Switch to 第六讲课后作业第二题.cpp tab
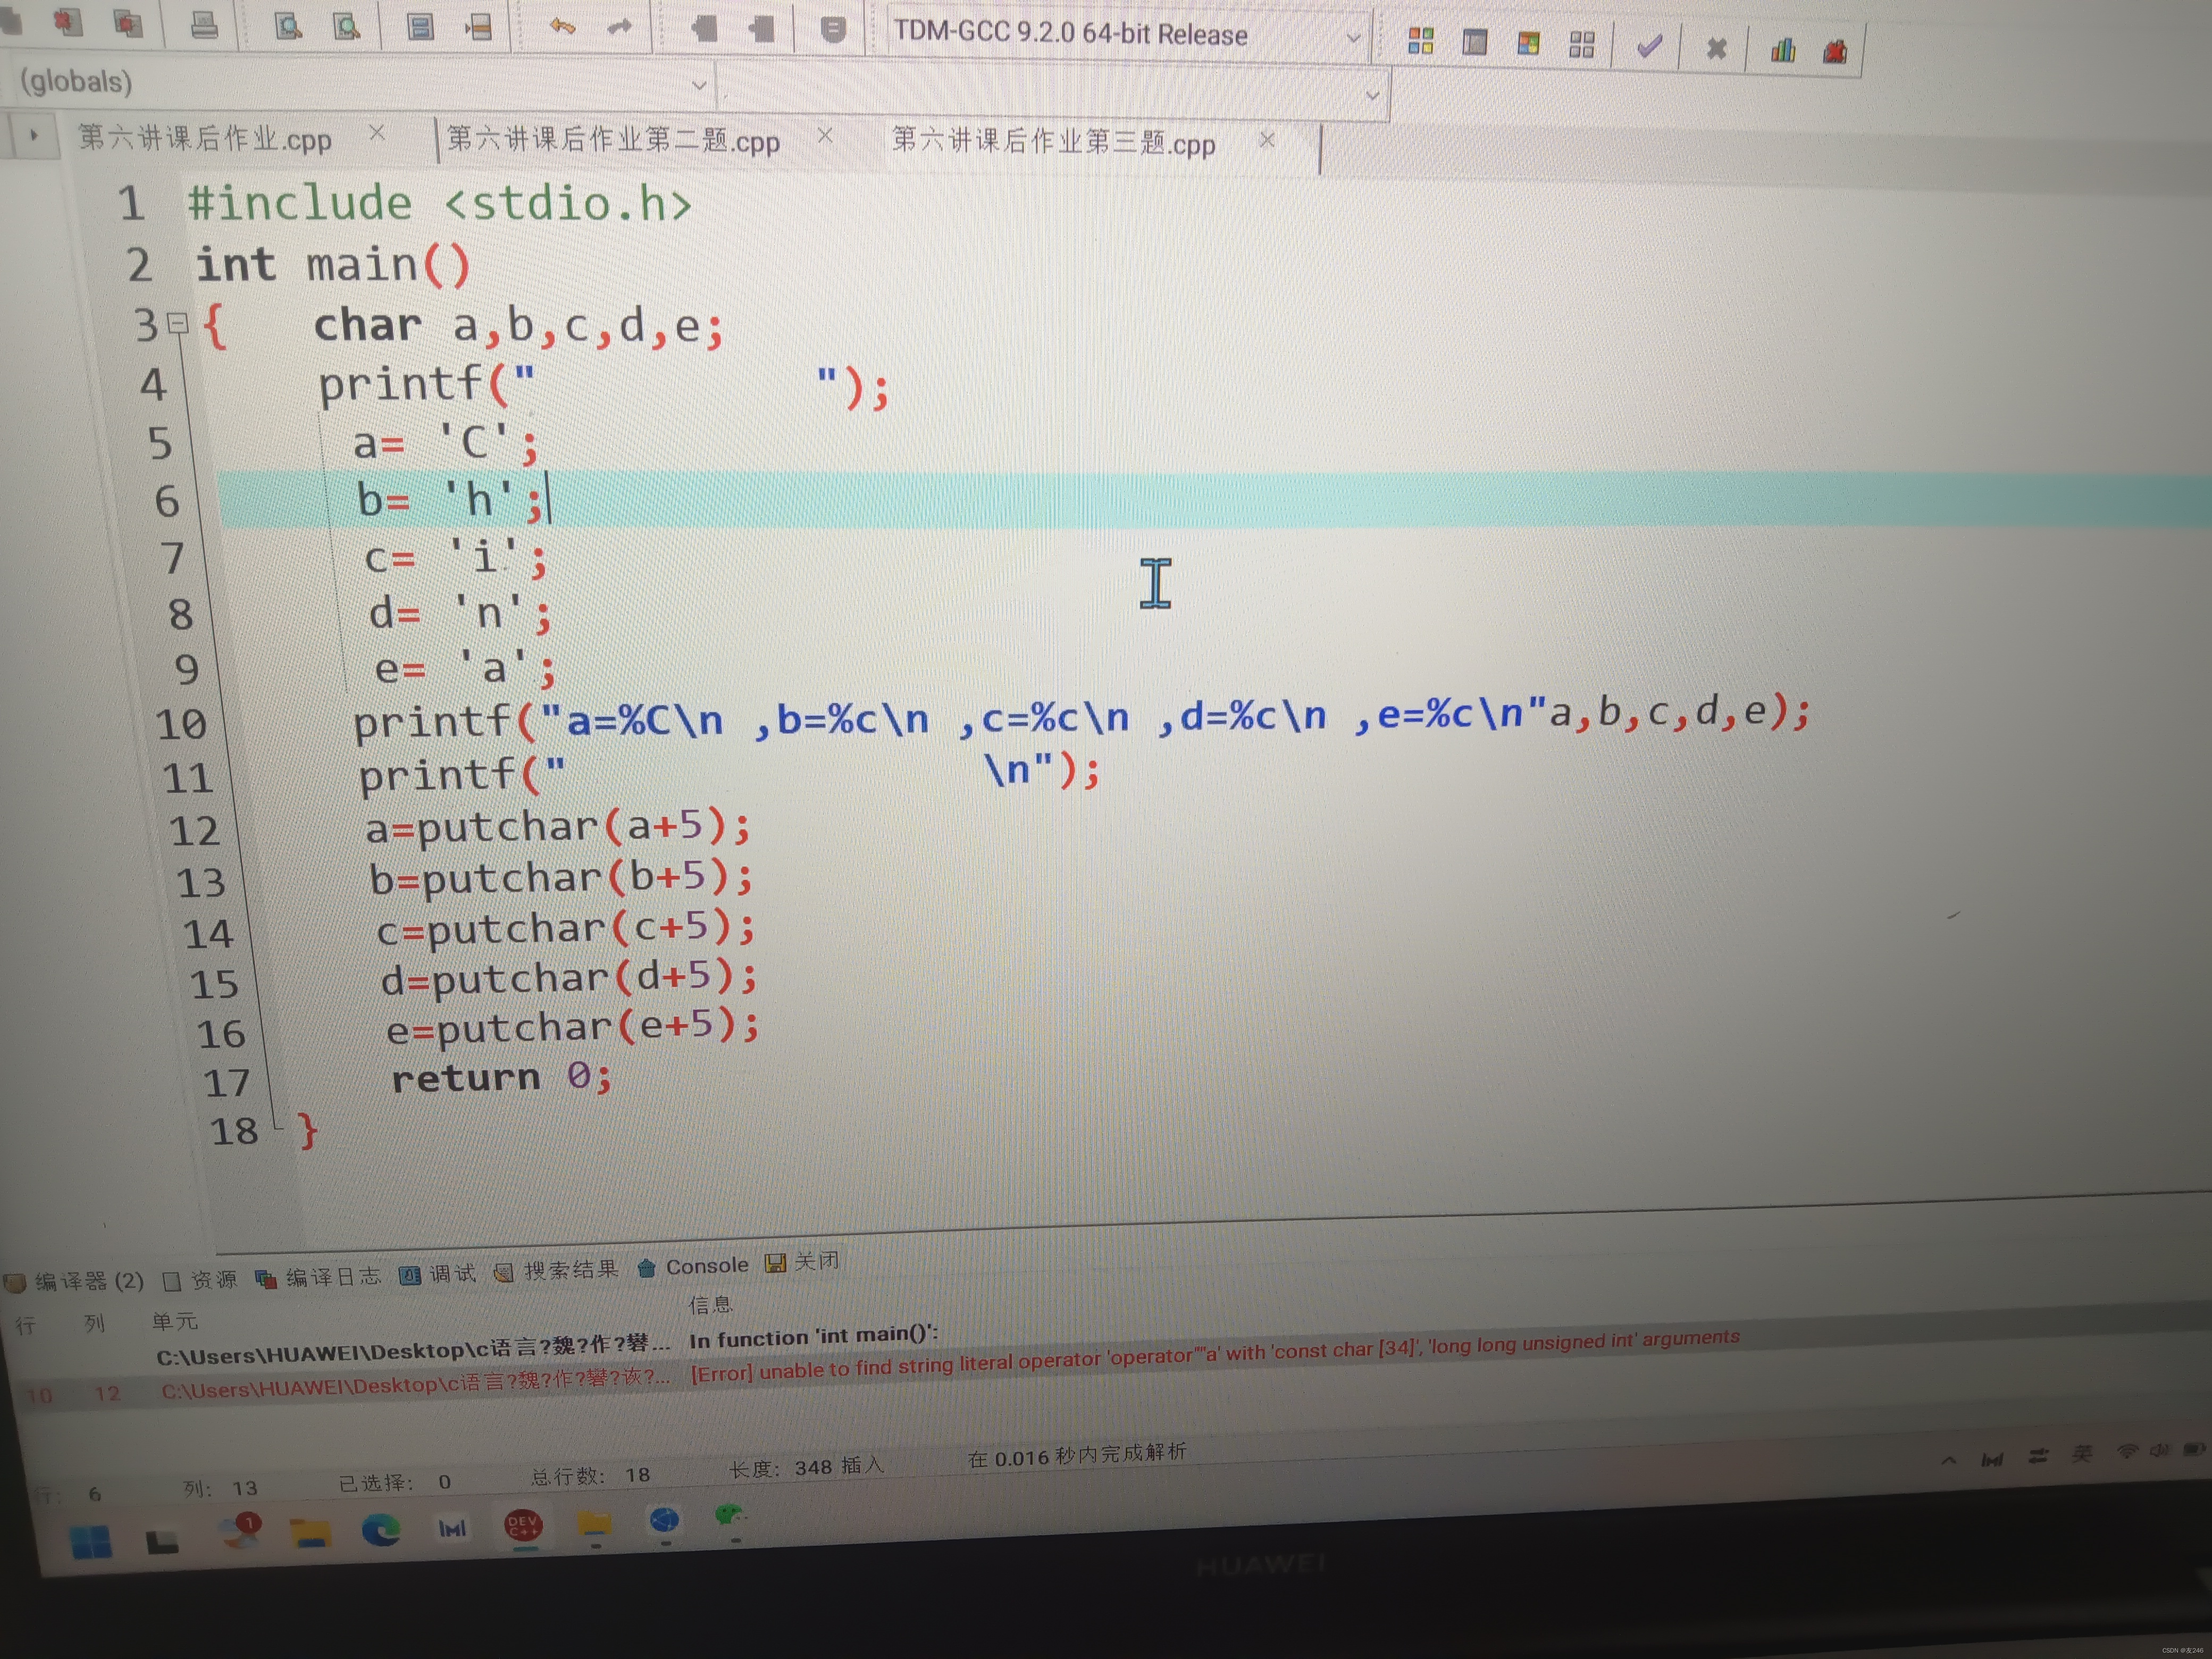Screen dimensions: 2212x1659 coord(613,140)
